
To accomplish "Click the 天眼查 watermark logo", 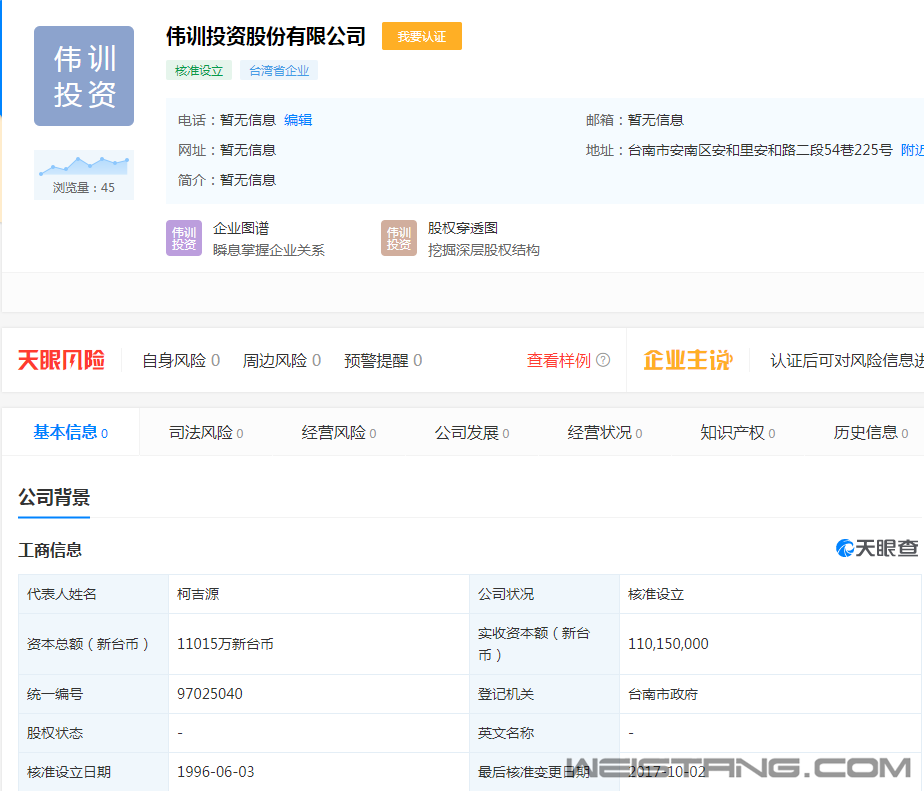I will [877, 548].
